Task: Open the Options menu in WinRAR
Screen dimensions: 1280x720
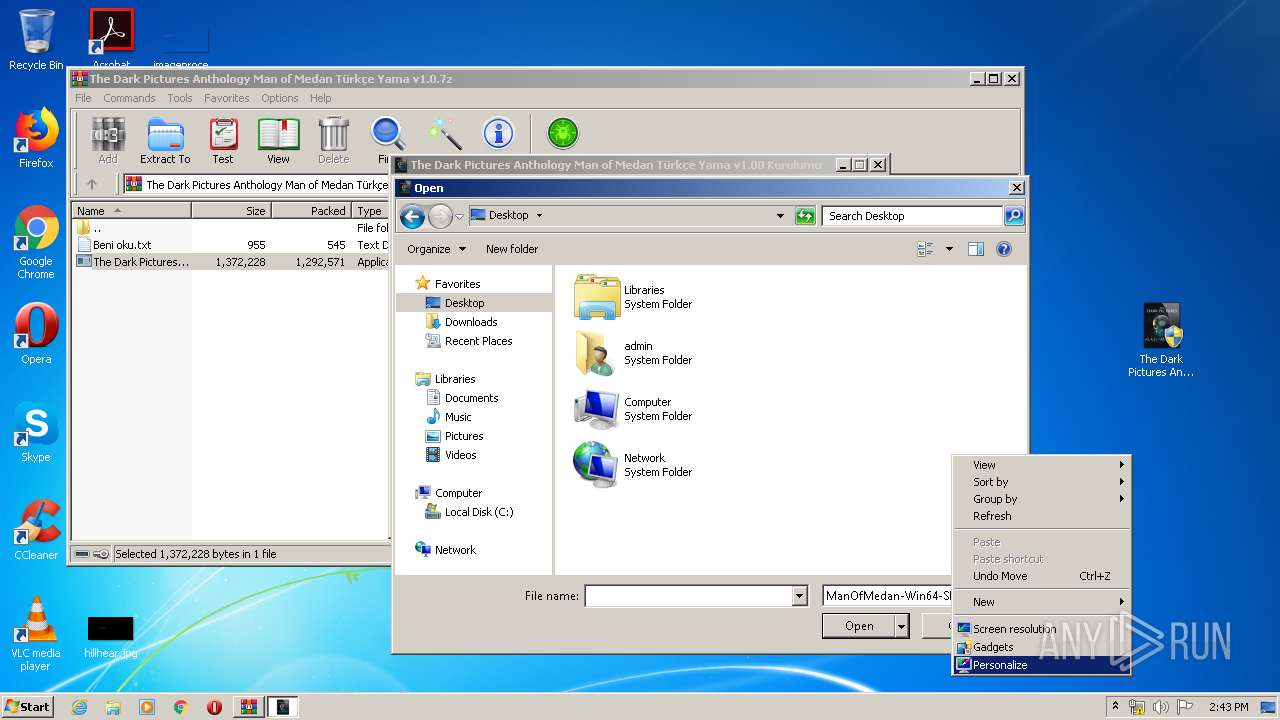Action: 279,98
